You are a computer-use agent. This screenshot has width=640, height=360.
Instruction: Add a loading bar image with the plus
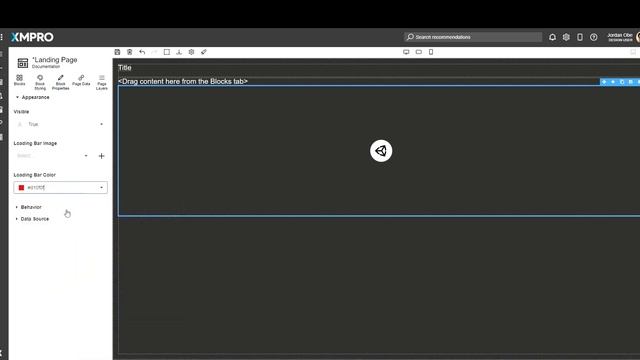[102, 156]
